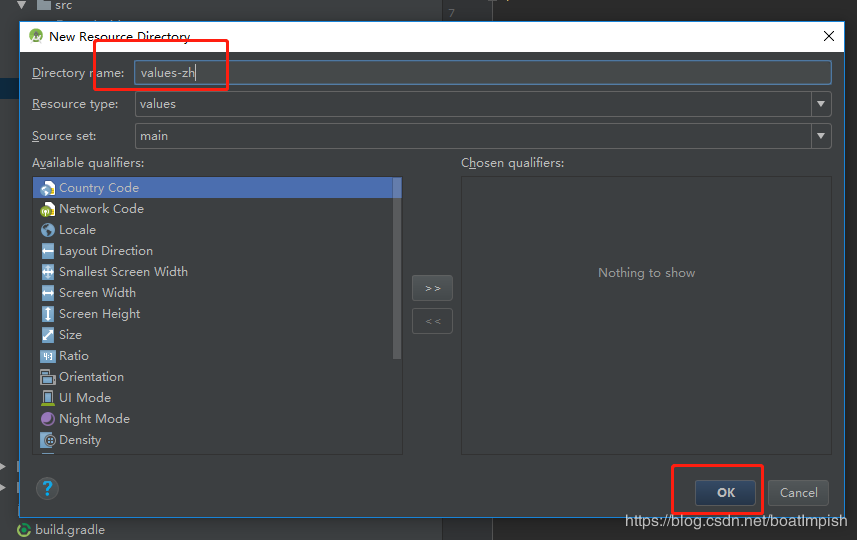The width and height of the screenshot is (857, 540).
Task: Collapse the src folder tree arrow
Action: tap(22, 5)
